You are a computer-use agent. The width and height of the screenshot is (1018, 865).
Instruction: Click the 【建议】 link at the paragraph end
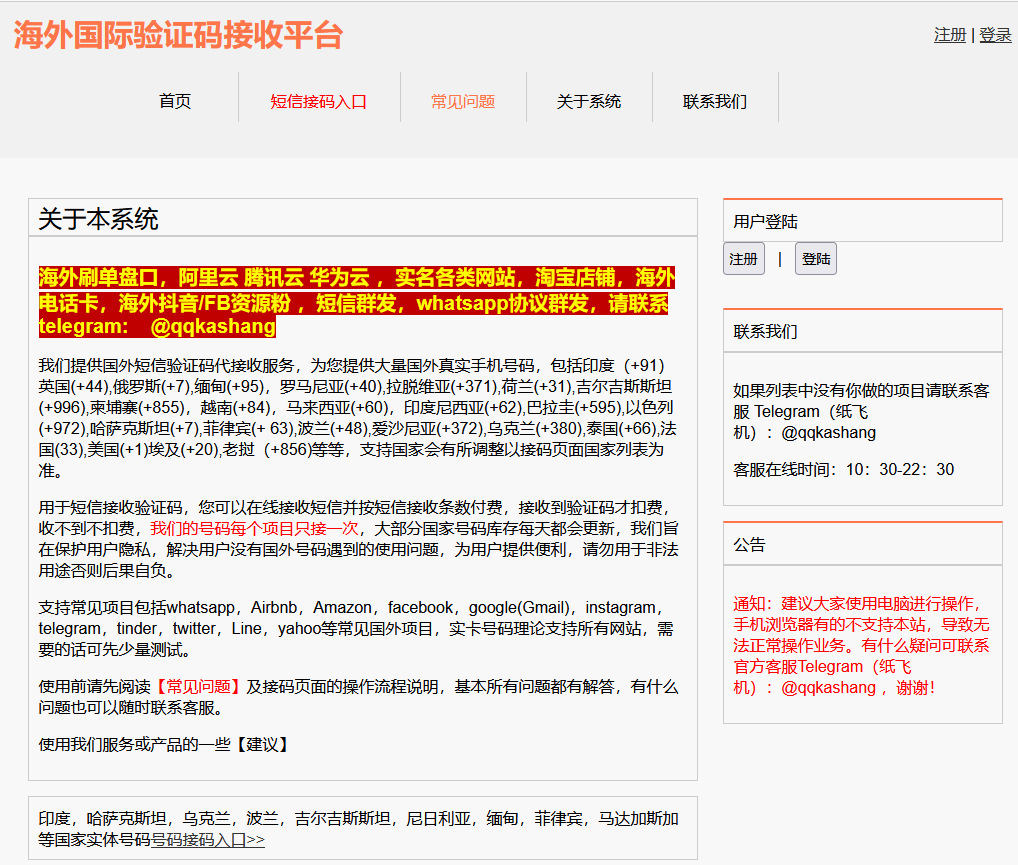pos(262,744)
